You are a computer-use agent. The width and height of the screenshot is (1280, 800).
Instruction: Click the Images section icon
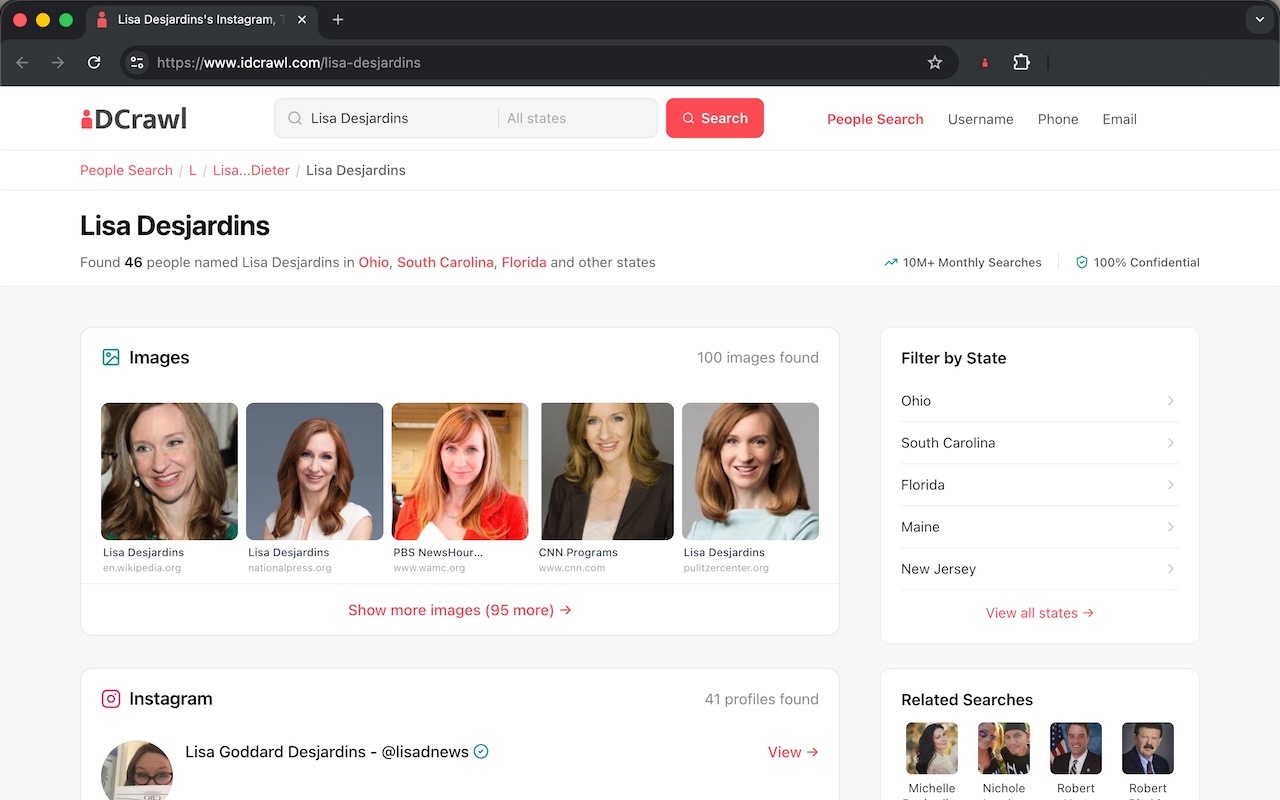coord(111,357)
